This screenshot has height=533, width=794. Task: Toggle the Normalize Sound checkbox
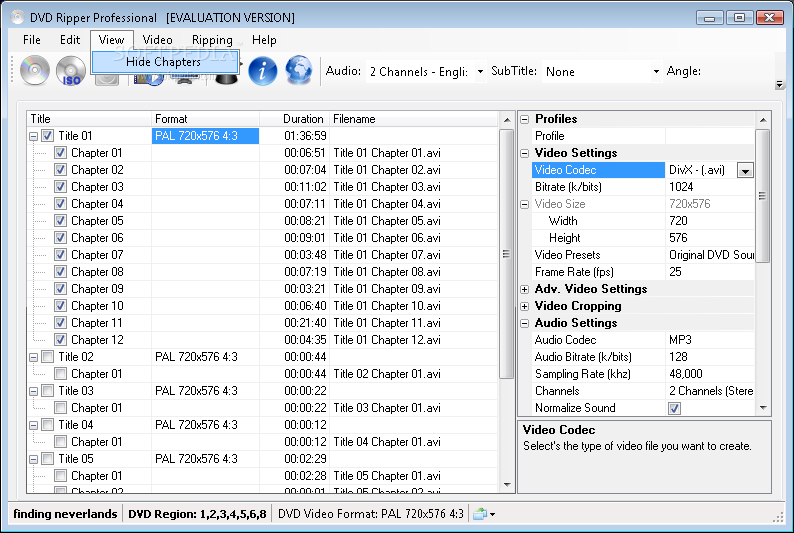674,408
